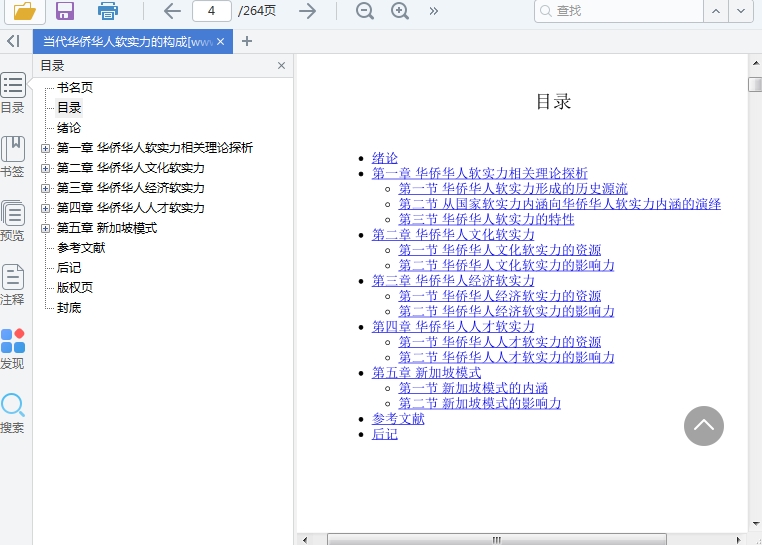
Task: Open a new tab with the plus button
Action: [247, 41]
